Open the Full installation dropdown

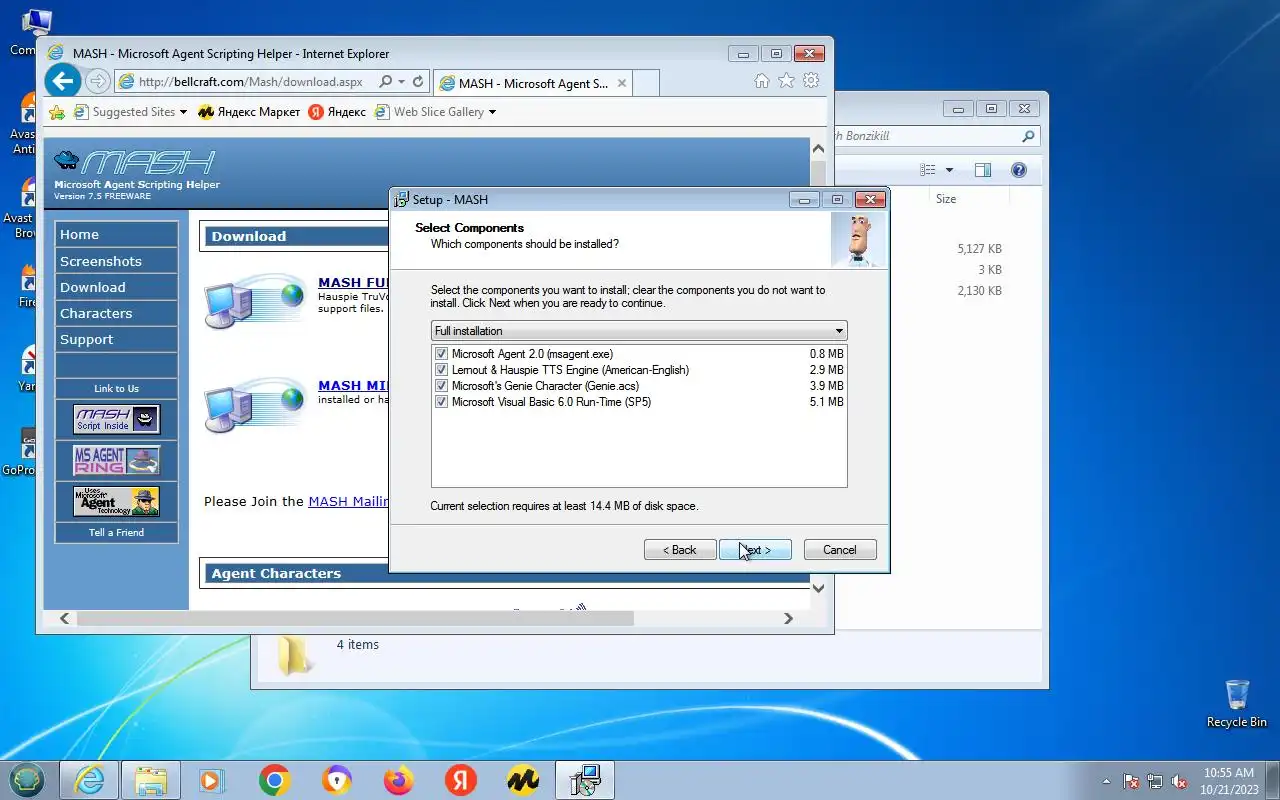tap(639, 331)
